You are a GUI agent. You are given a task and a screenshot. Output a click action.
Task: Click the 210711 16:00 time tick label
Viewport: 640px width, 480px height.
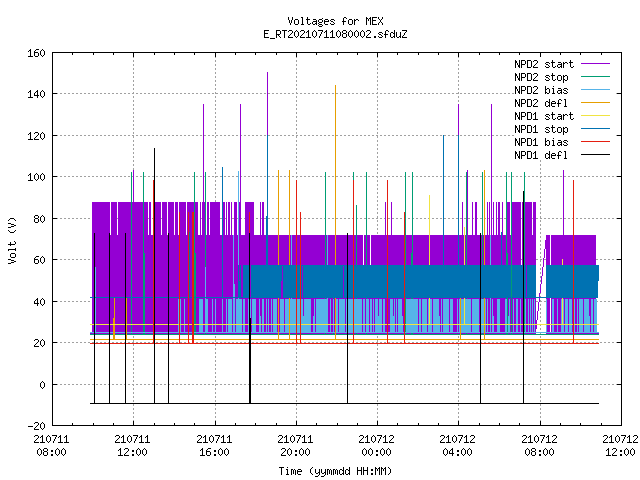(214, 446)
